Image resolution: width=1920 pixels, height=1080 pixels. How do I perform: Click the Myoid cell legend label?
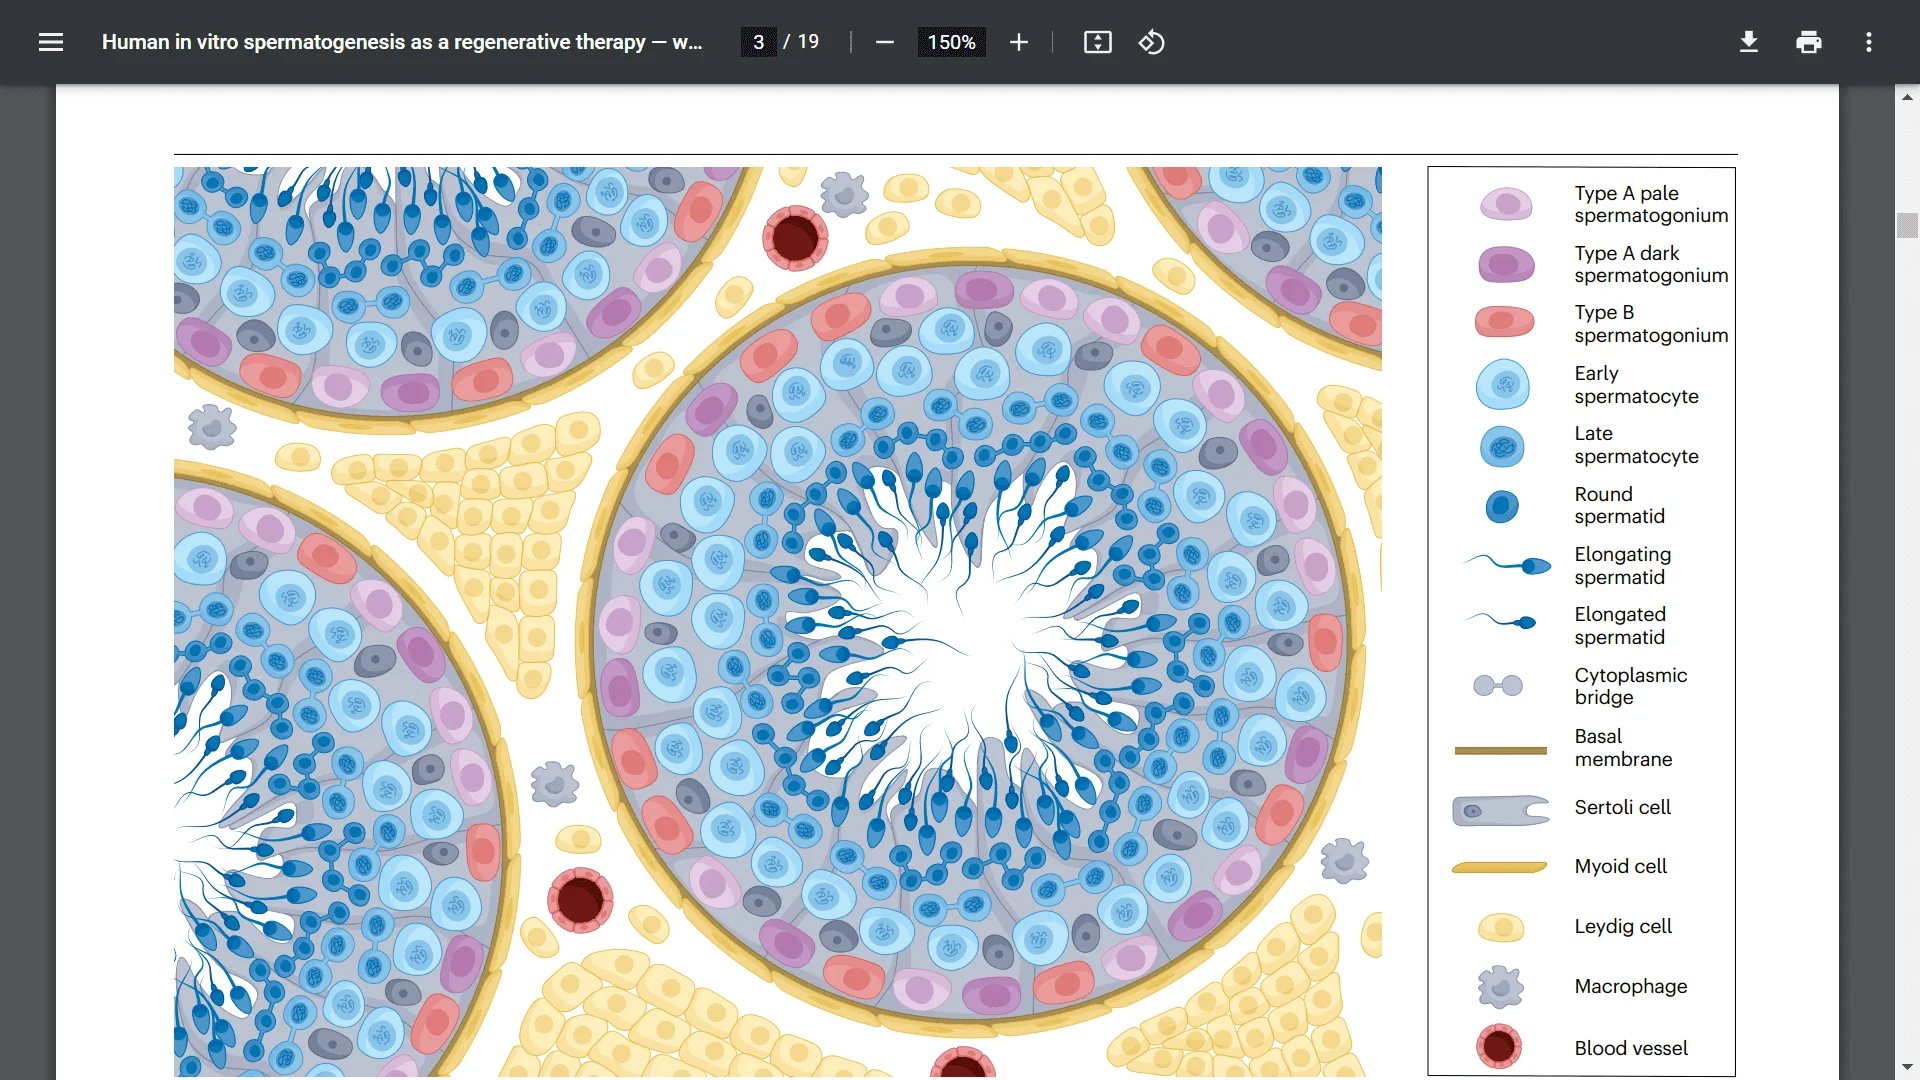click(x=1620, y=866)
